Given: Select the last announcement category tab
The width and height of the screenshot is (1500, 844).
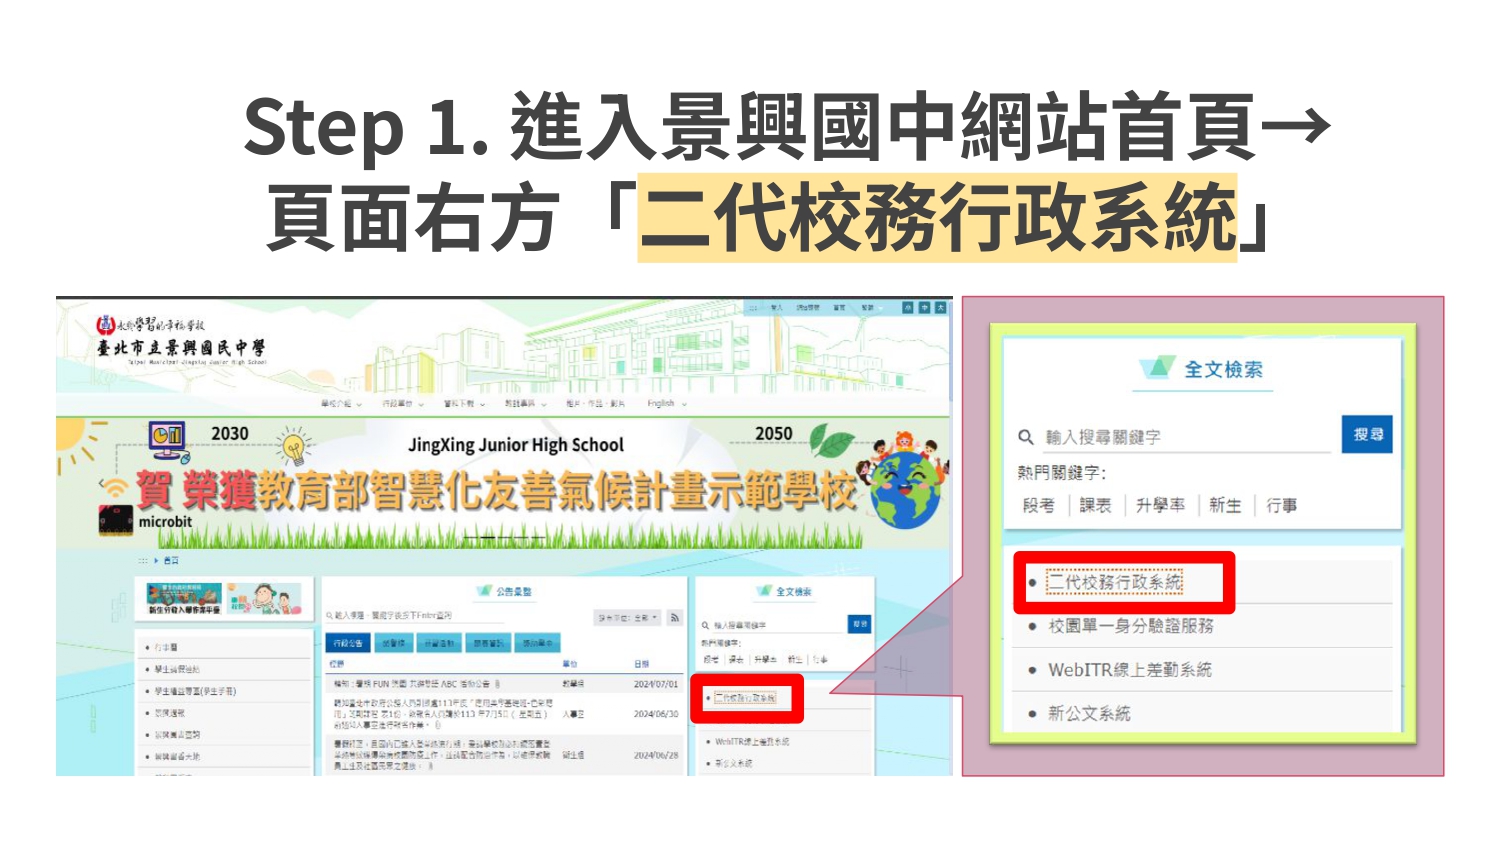Looking at the screenshot, I should [537, 643].
